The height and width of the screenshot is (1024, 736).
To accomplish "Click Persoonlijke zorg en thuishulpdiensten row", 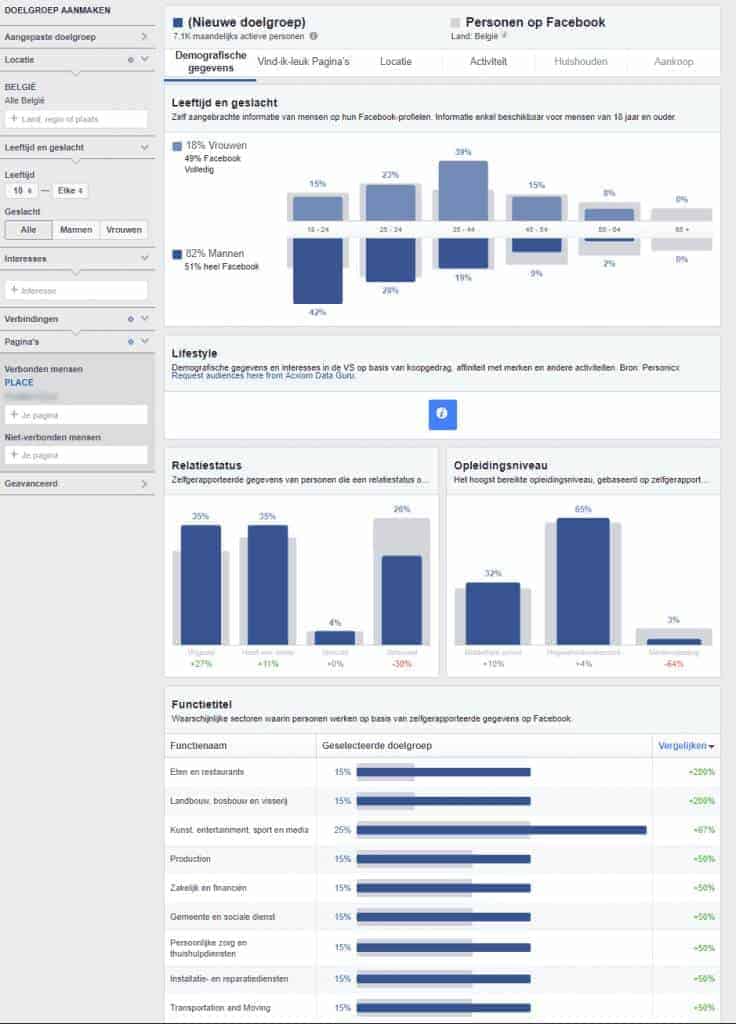I will pyautogui.click(x=442, y=948).
